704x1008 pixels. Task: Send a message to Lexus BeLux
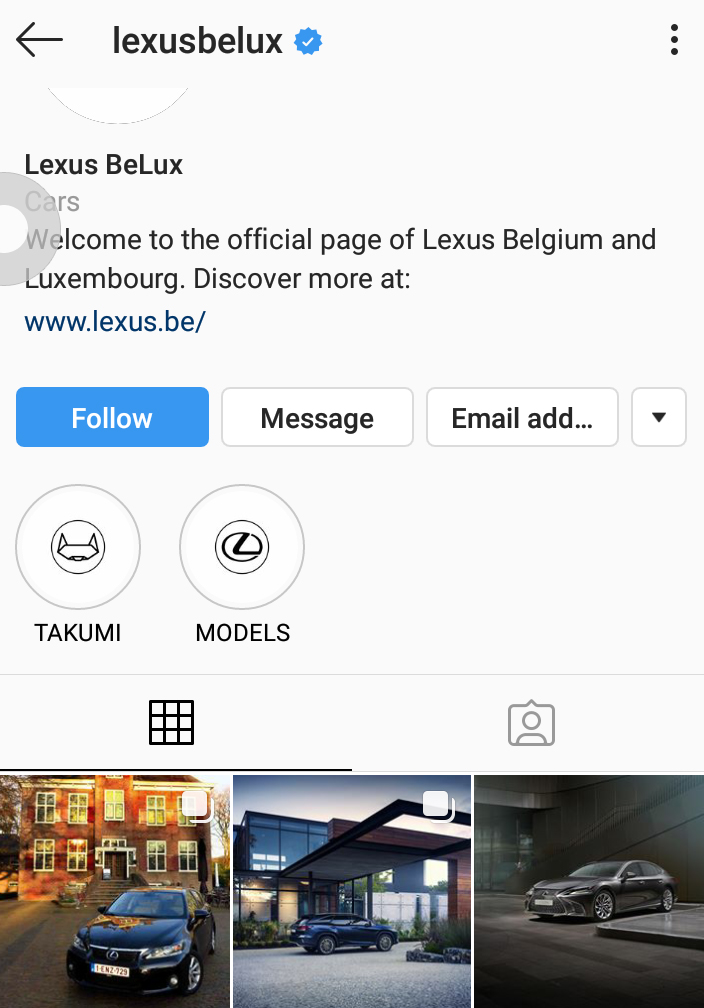tap(317, 417)
